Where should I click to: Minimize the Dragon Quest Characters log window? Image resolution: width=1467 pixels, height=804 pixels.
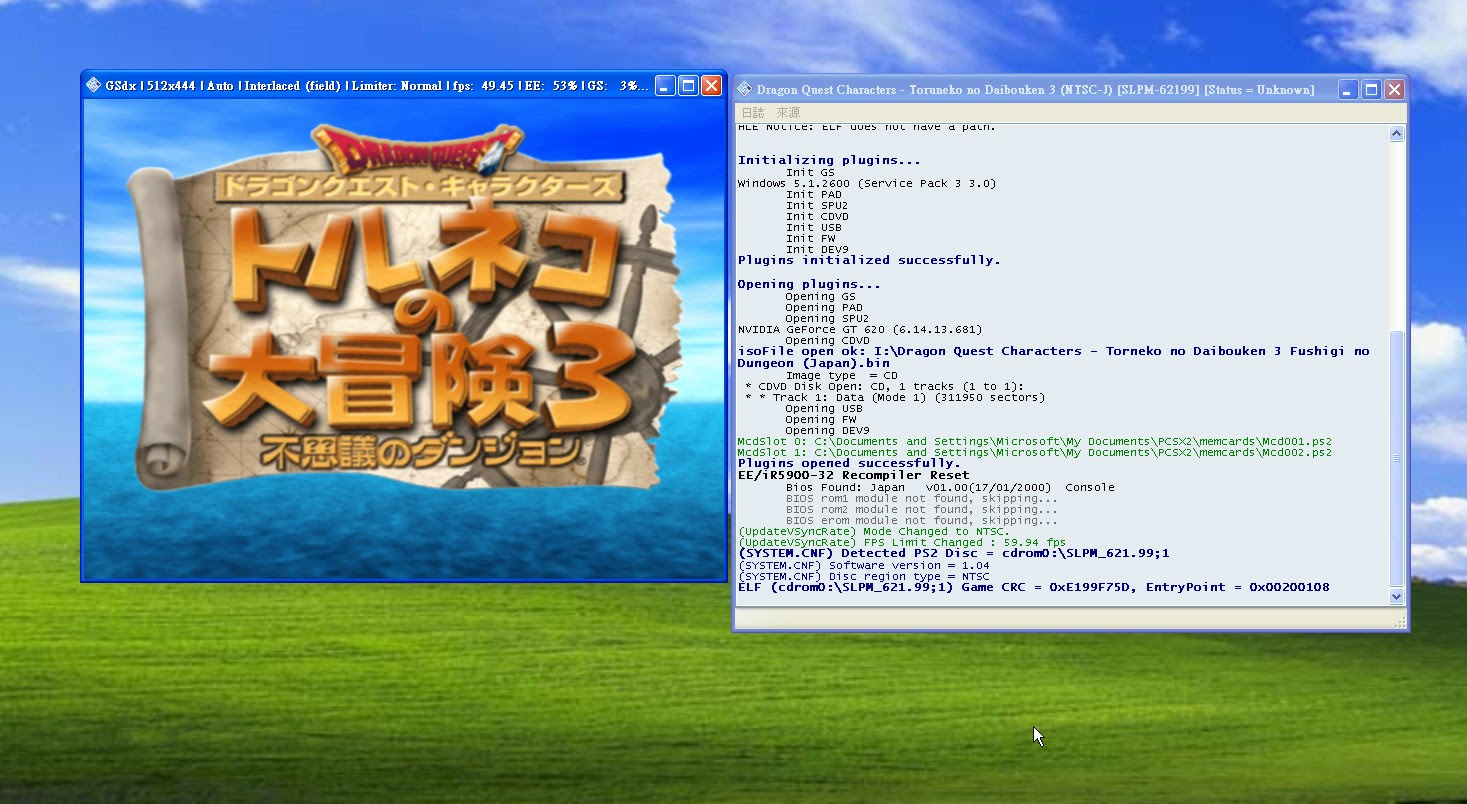pos(1349,90)
